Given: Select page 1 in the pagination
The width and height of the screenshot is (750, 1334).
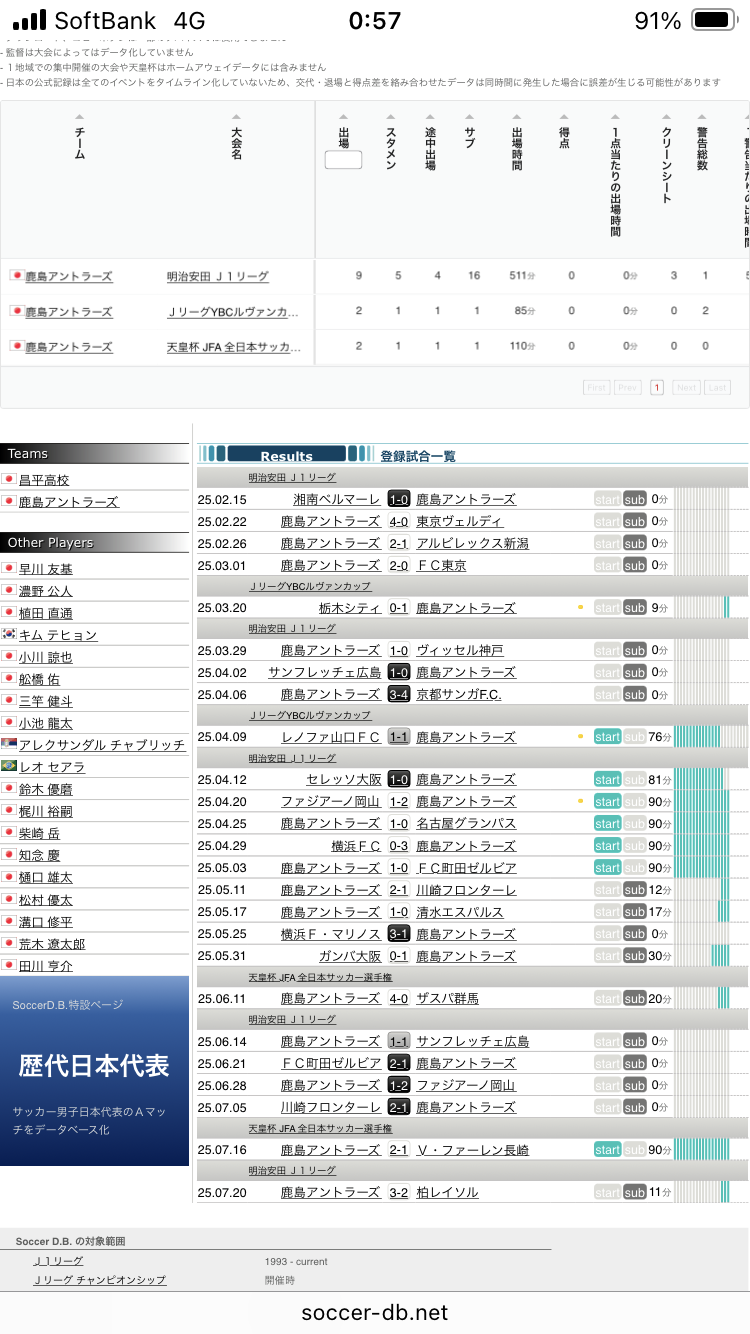Looking at the screenshot, I should pyautogui.click(x=657, y=387).
